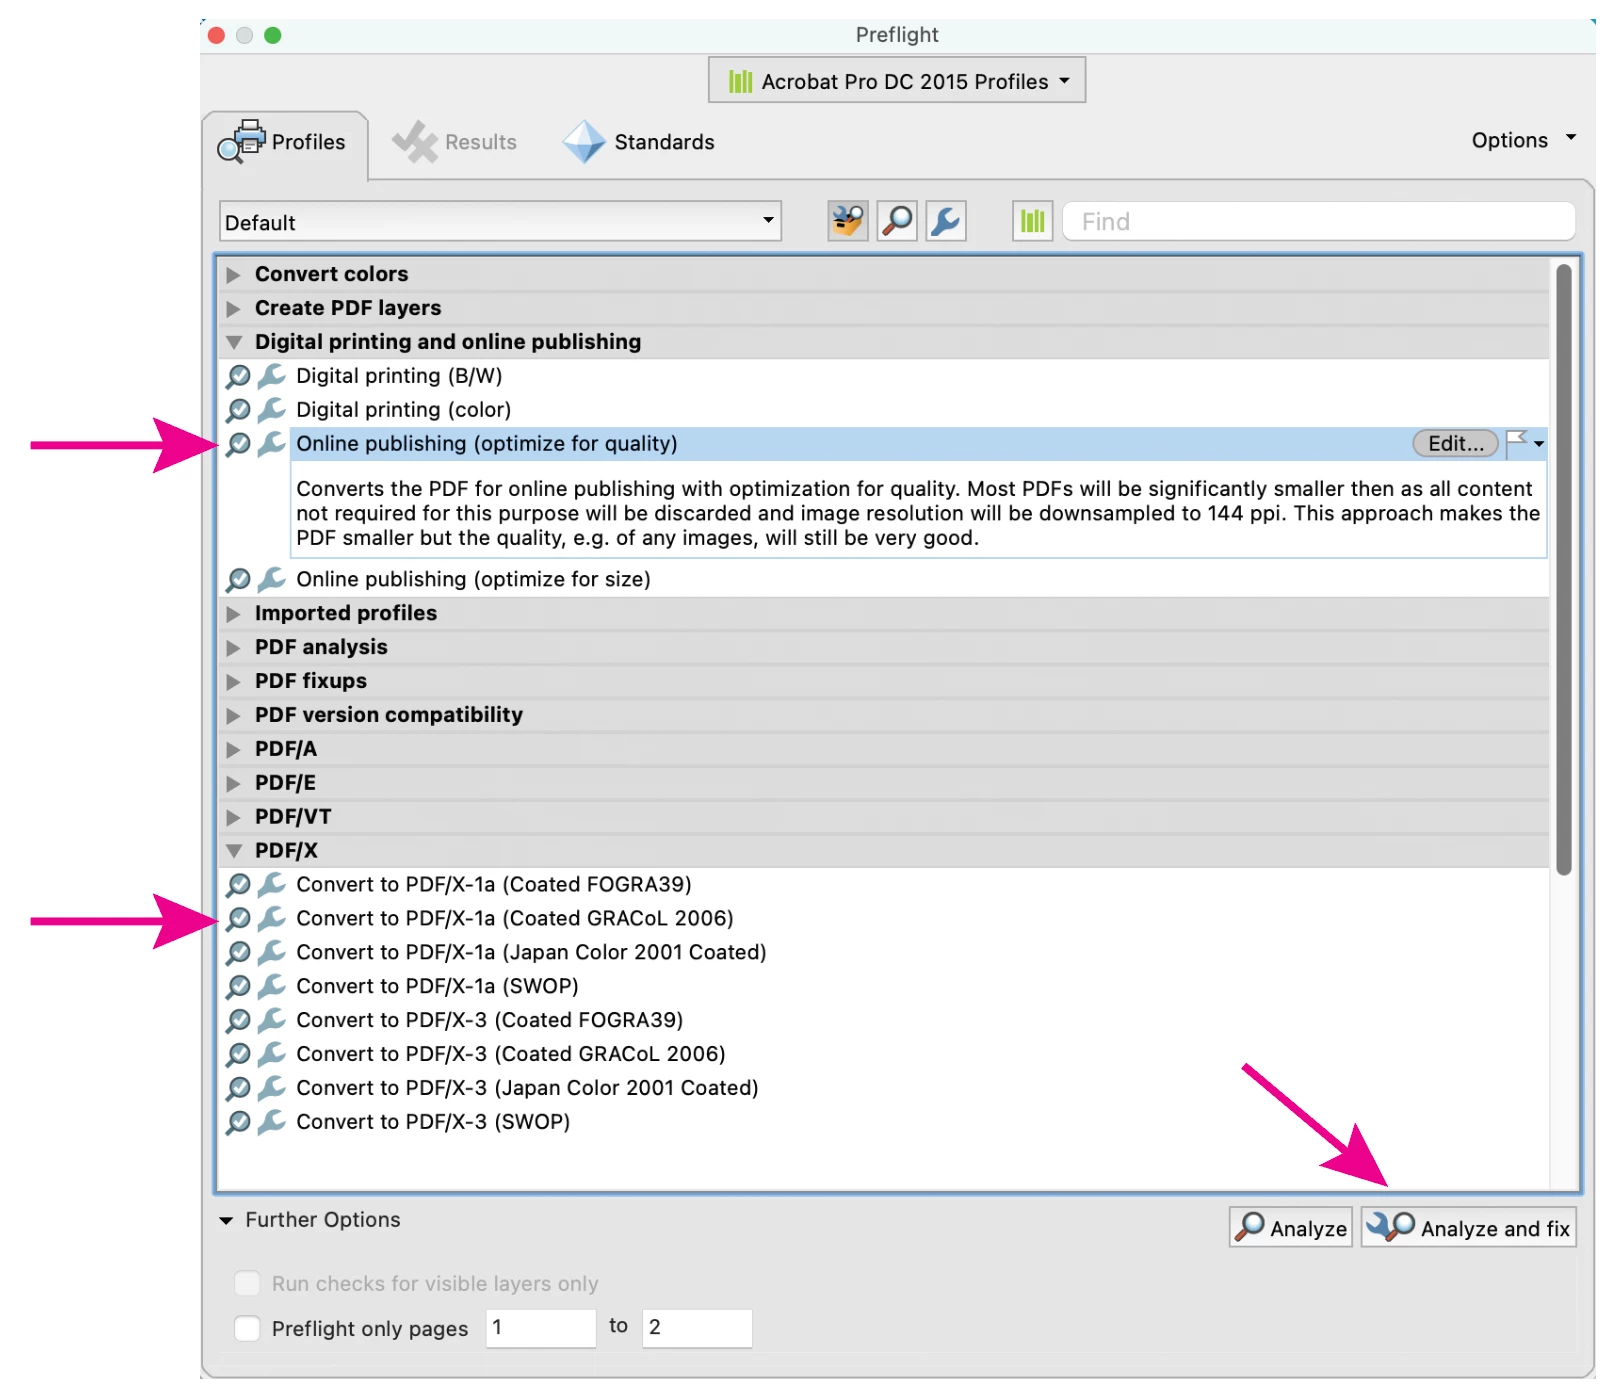Click wrench icon of Convert to PDF/X-3 (SWOP)
This screenshot has width=1614, height=1396.
coord(271,1123)
